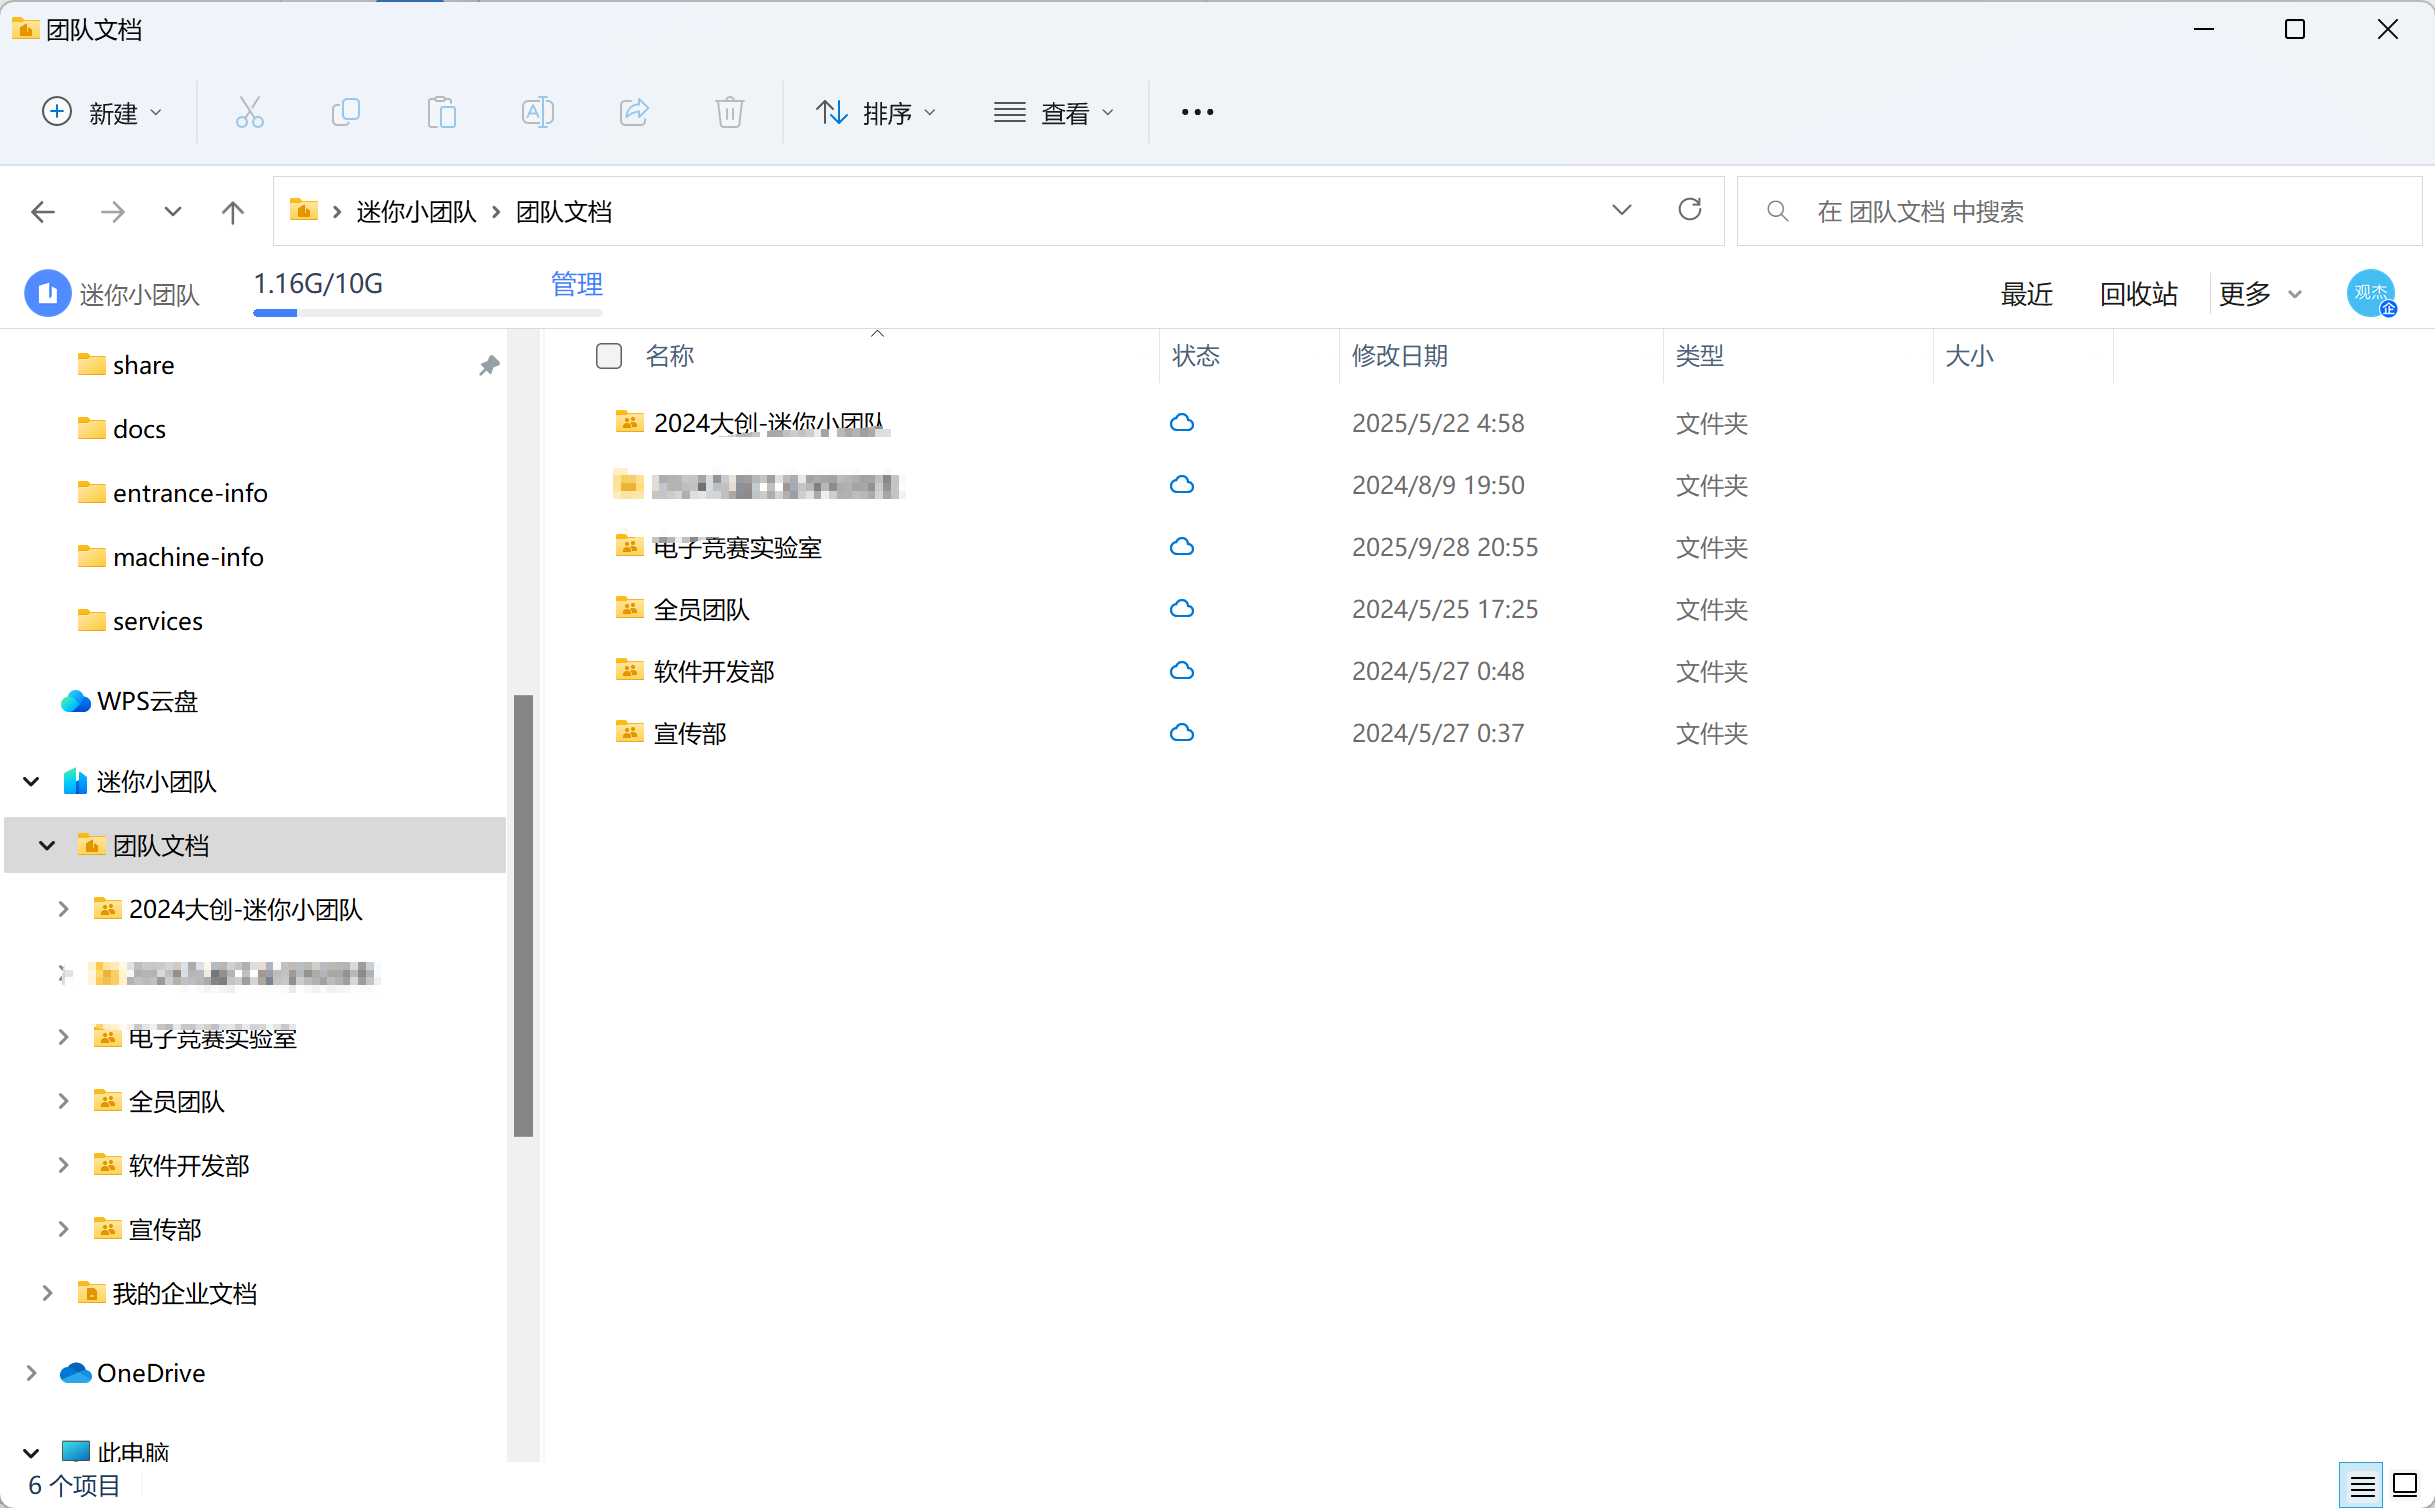Click the Copy toolbar icon
Screen dimensions: 2435x1508
coord(345,112)
